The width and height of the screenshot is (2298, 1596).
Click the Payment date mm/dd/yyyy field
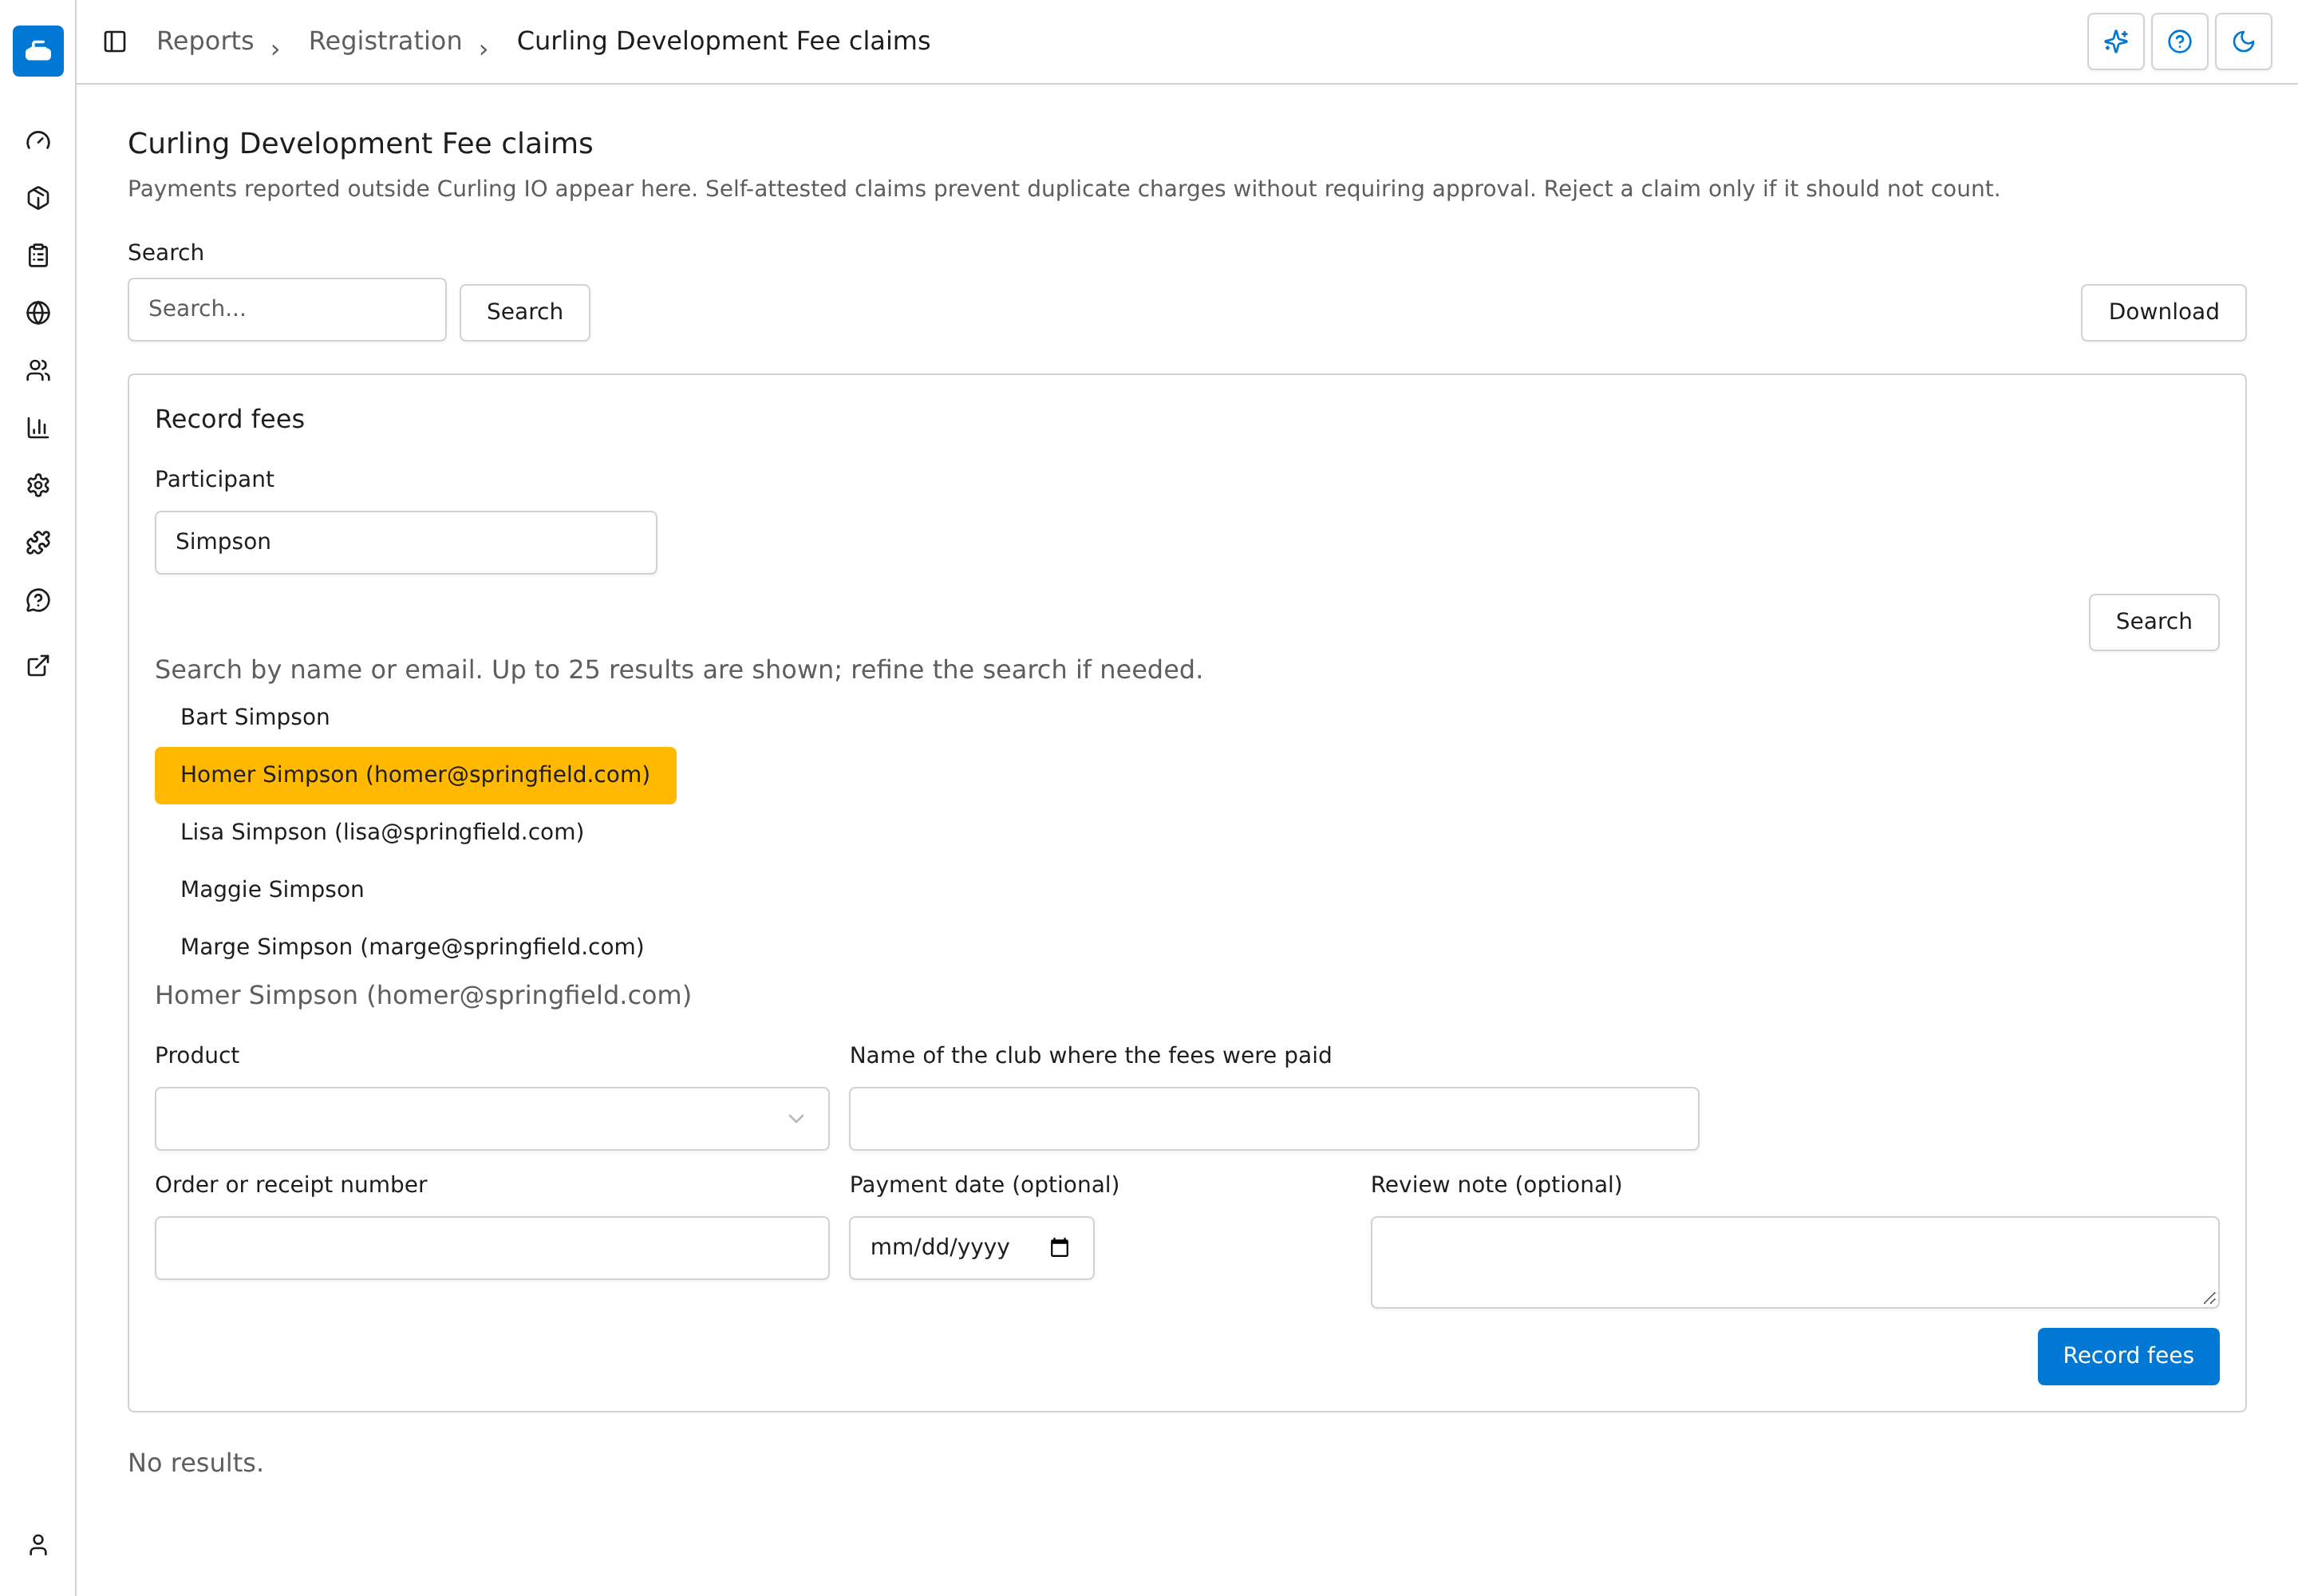pos(972,1248)
